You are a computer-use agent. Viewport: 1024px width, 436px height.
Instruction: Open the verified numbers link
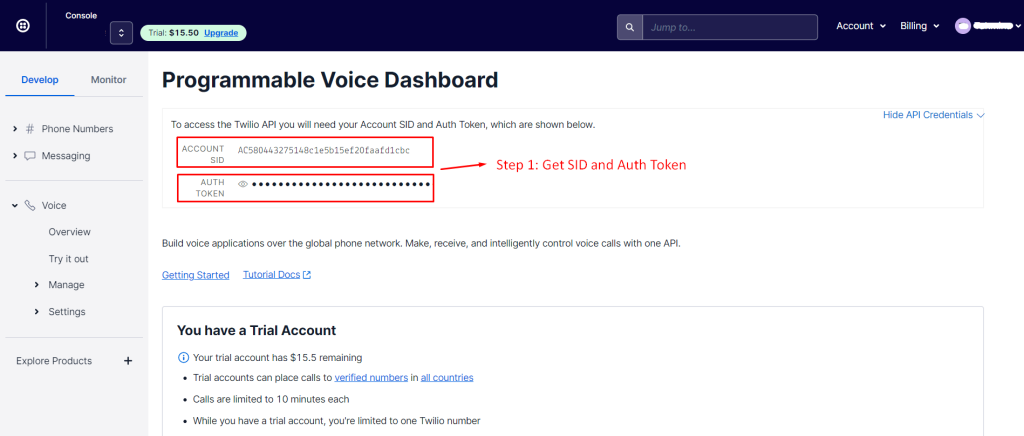[372, 377]
